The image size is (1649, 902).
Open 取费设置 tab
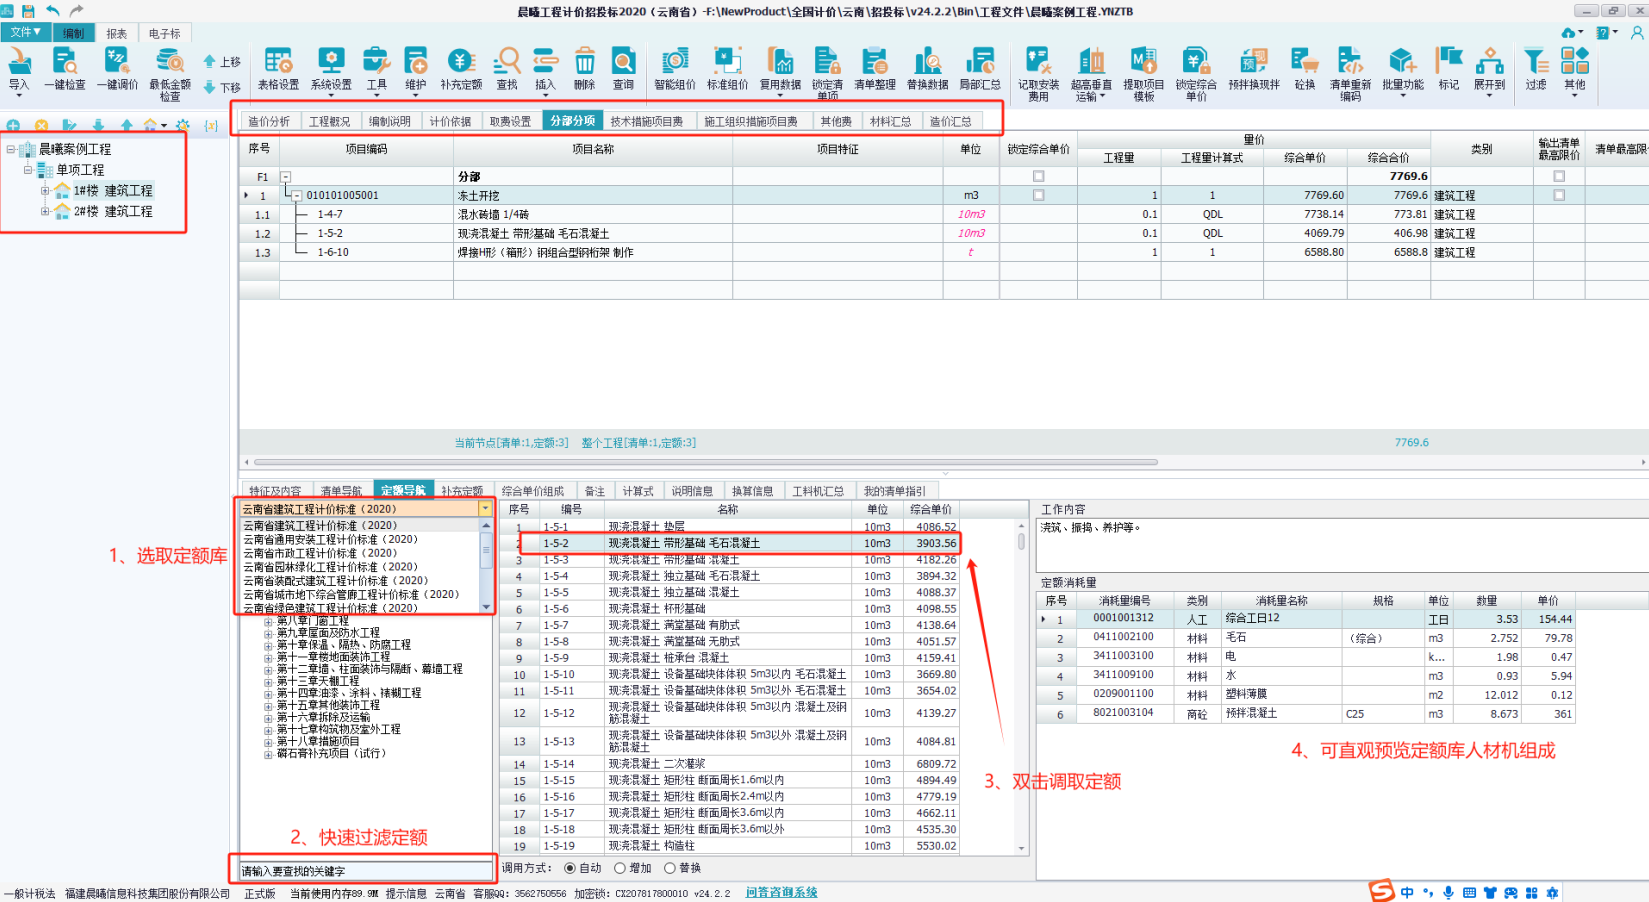pos(510,121)
